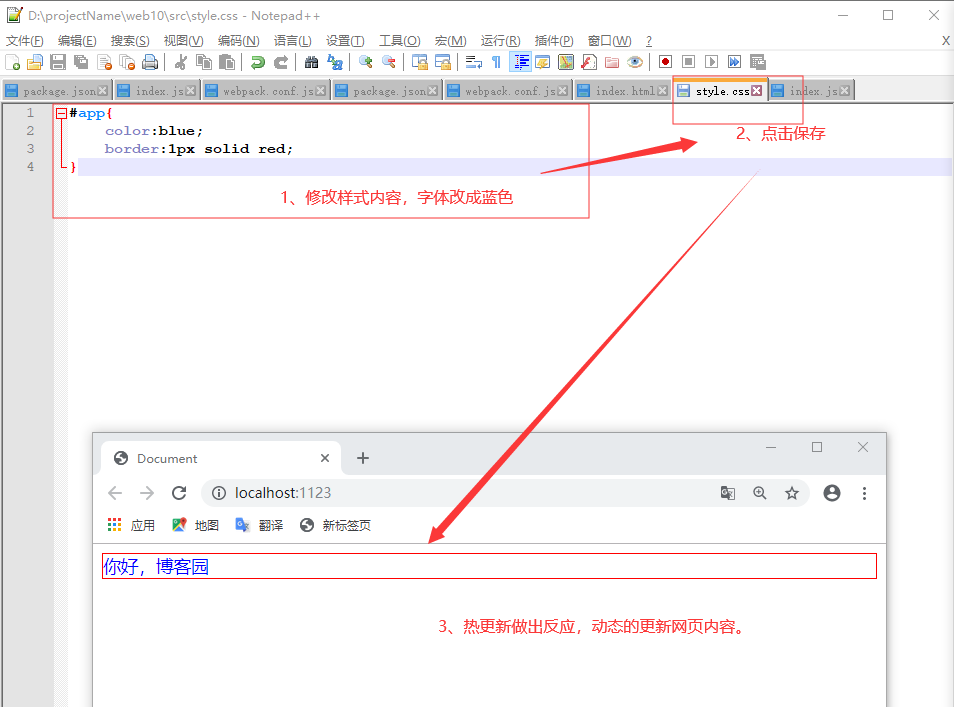
Task: Click the Zoom Out magnifier icon
Action: [388, 62]
